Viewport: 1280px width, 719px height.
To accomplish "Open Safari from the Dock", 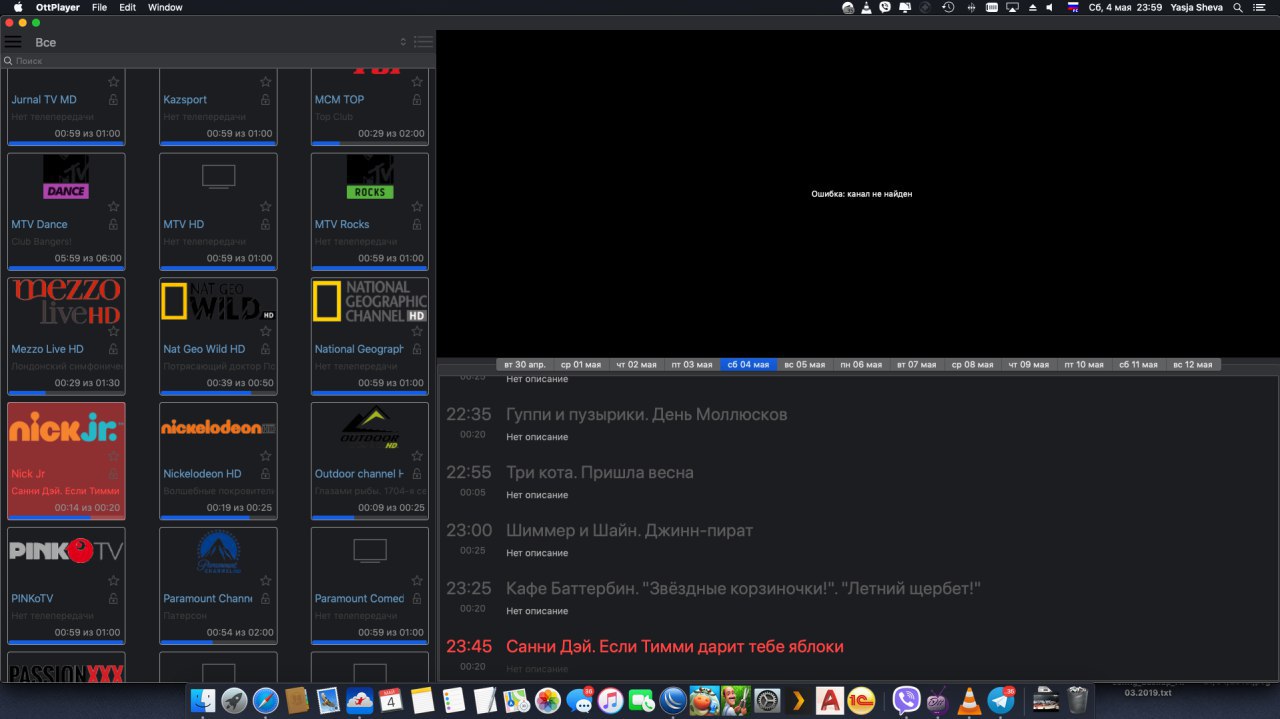I will click(x=266, y=700).
